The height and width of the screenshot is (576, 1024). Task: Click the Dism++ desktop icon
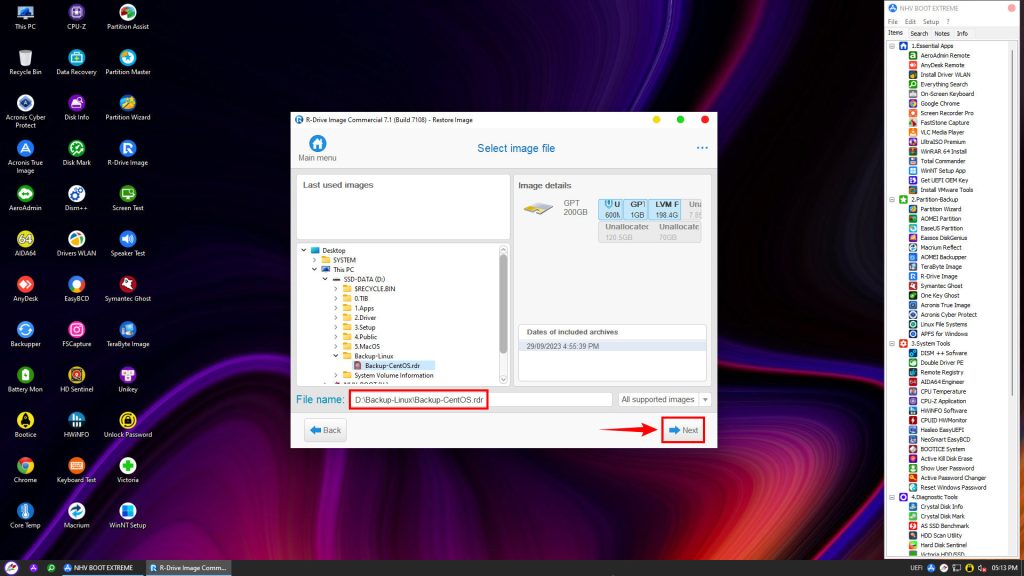pyautogui.click(x=76, y=199)
